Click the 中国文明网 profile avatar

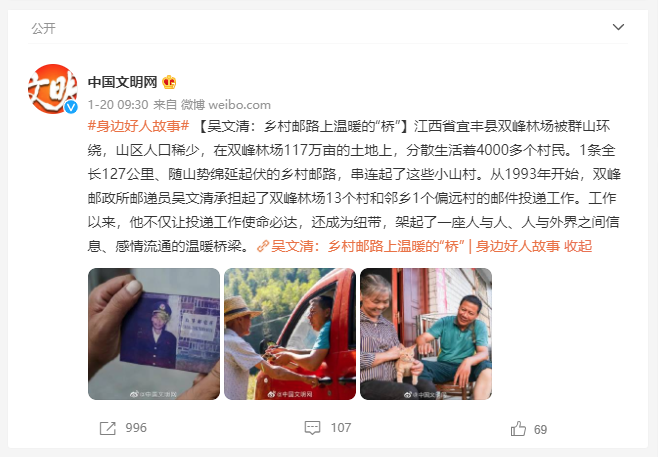tap(53, 89)
